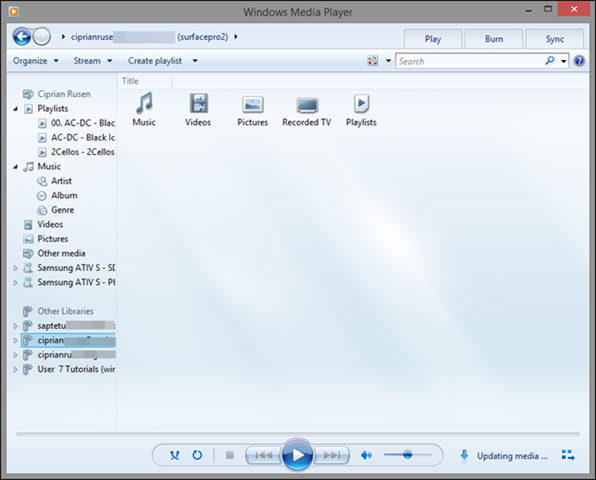596x480 pixels.
Task: Stop playback
Action: (x=230, y=455)
